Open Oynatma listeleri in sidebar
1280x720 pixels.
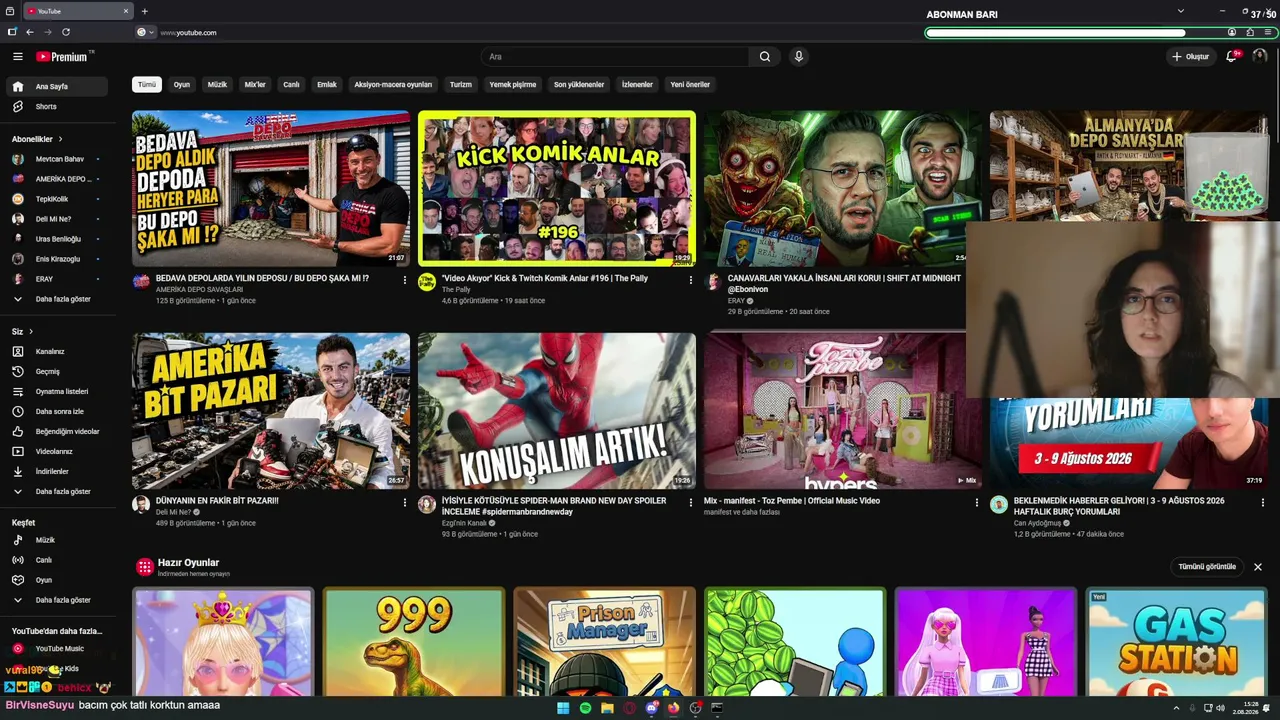(58, 391)
